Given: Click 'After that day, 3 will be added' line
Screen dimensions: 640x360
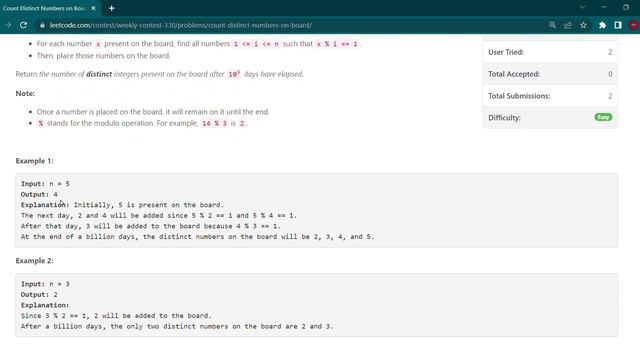Looking at the screenshot, I should pyautogui.click(x=151, y=226).
